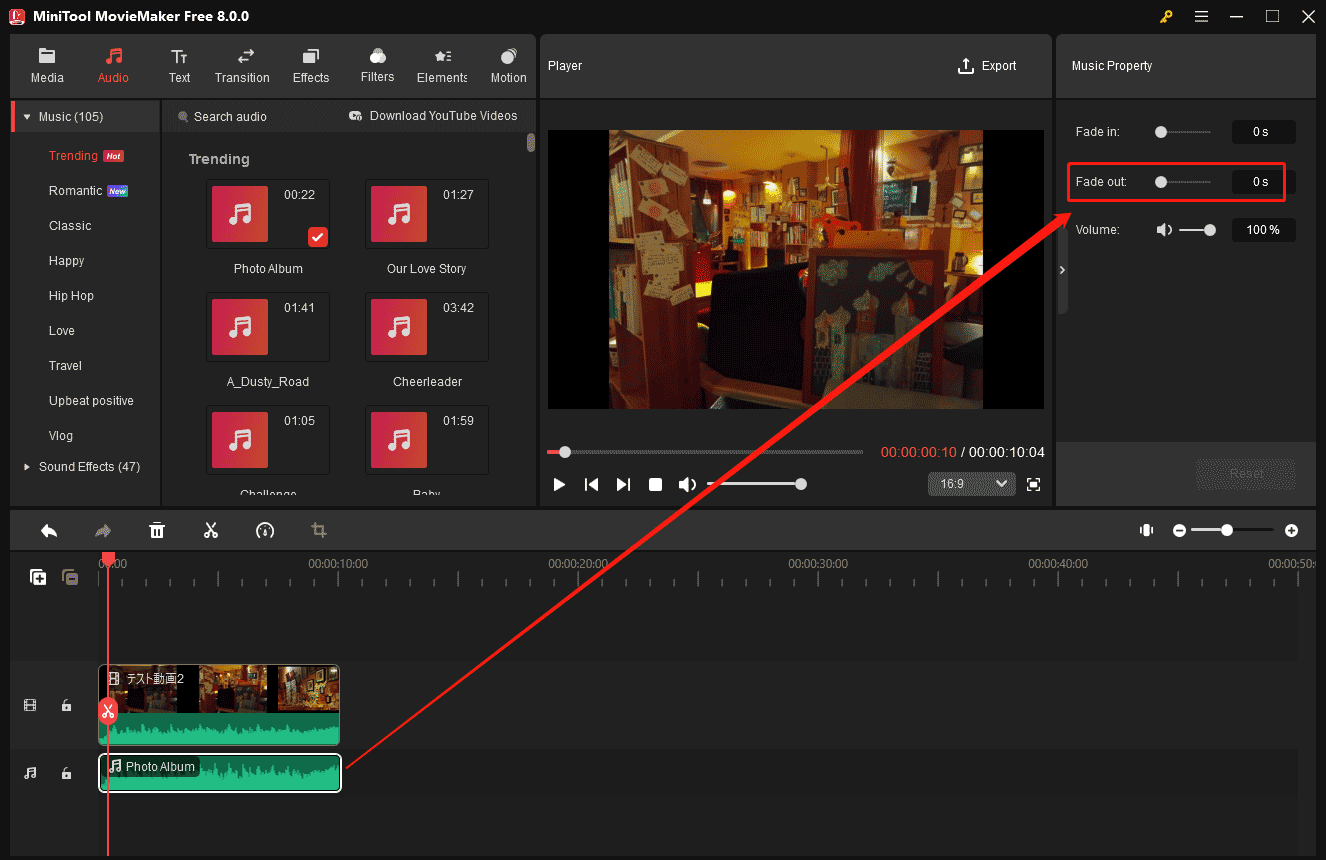Screen dimensions: 1326x860
Task: Open the Speed control icon
Action: [x=265, y=530]
